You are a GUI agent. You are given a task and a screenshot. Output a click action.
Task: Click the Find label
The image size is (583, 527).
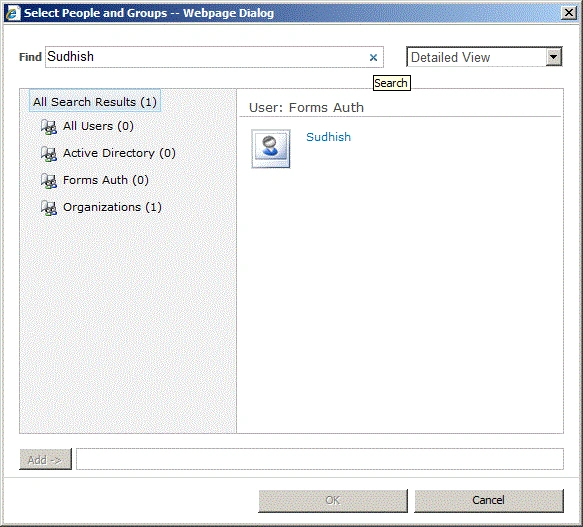click(30, 57)
